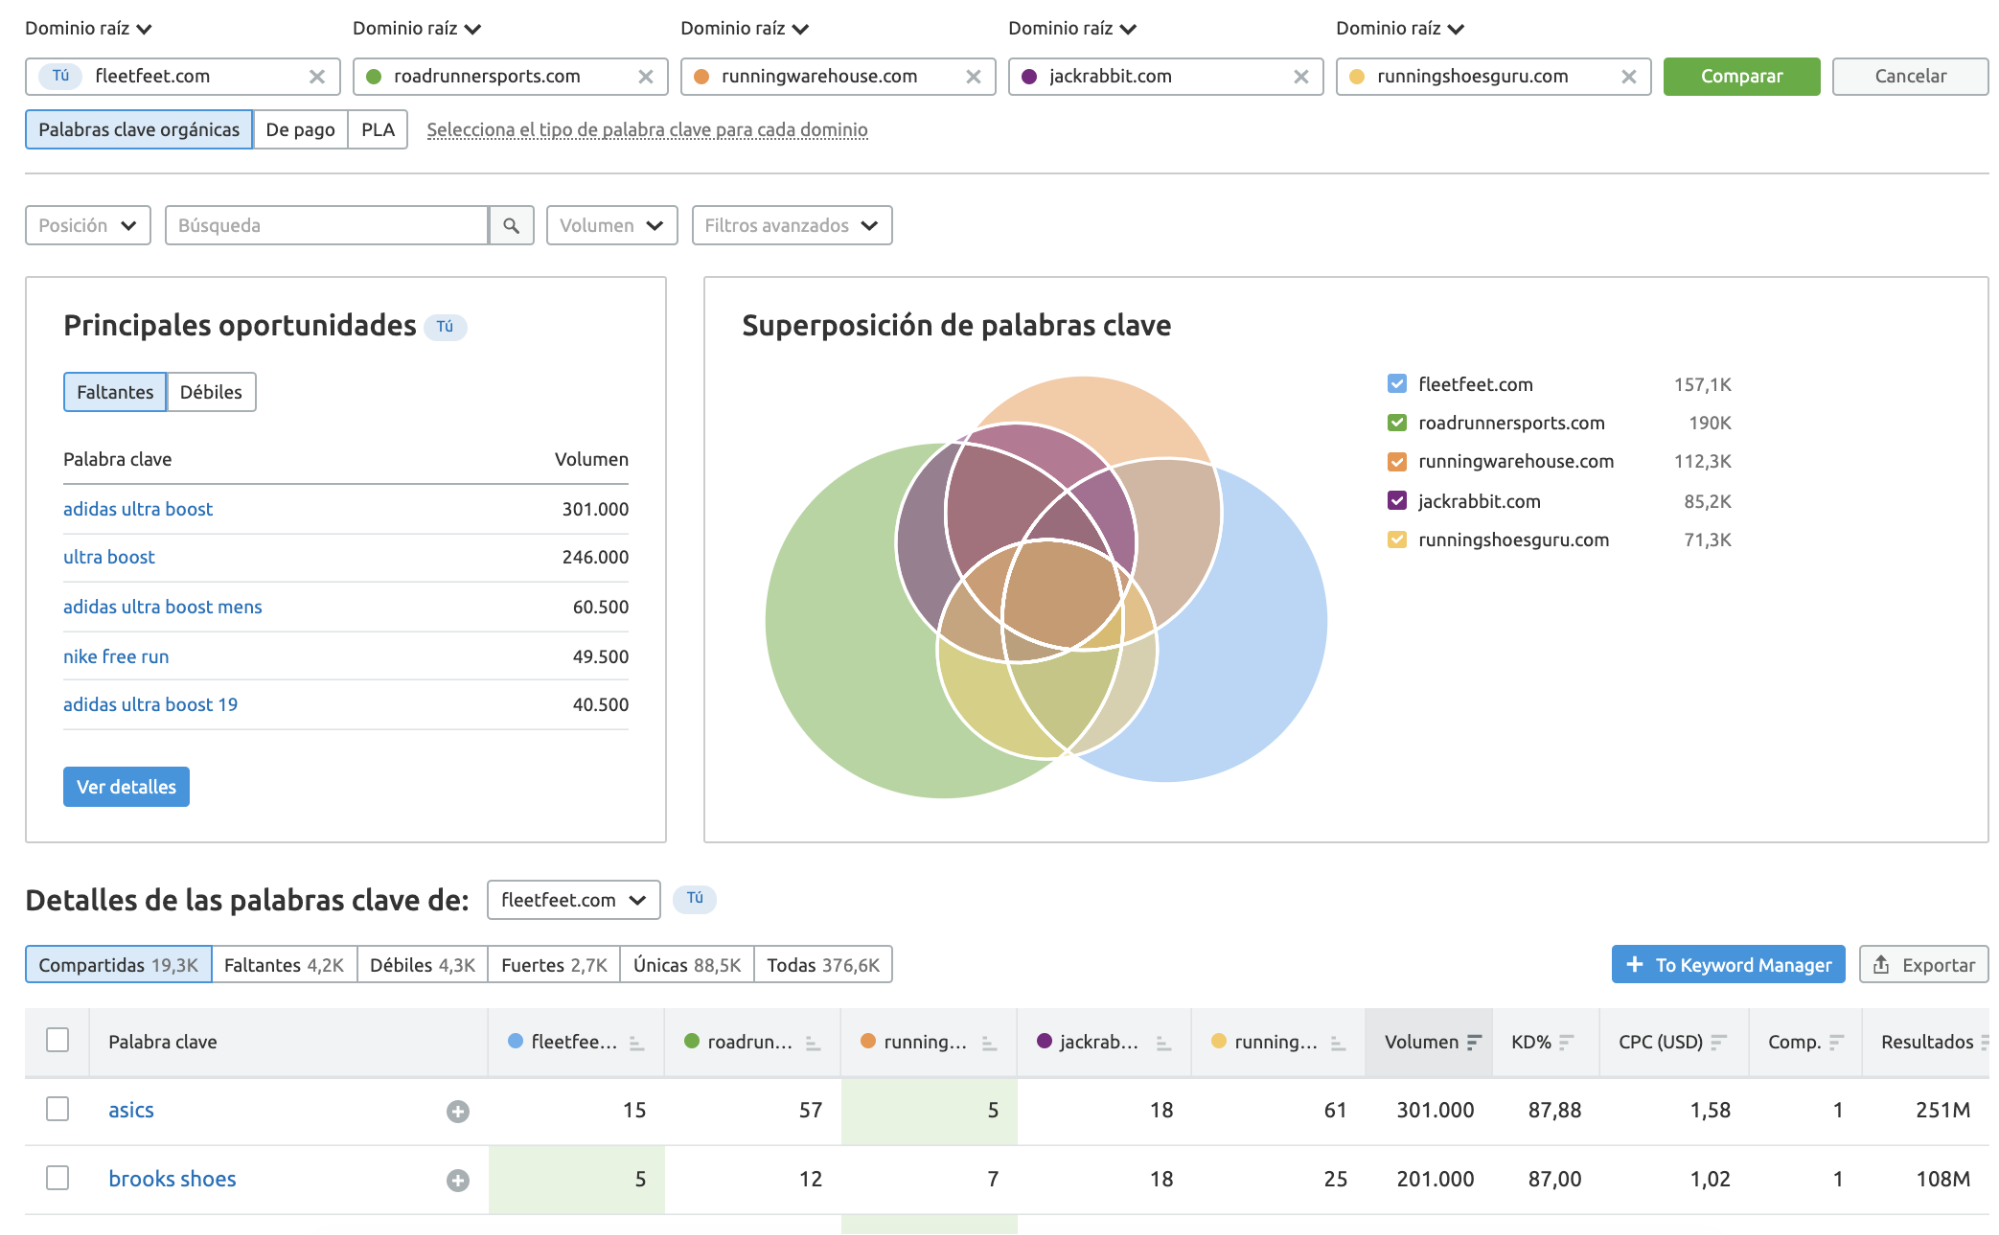
Task: Remove fleetfeet.com with its X icon
Action: [x=317, y=77]
